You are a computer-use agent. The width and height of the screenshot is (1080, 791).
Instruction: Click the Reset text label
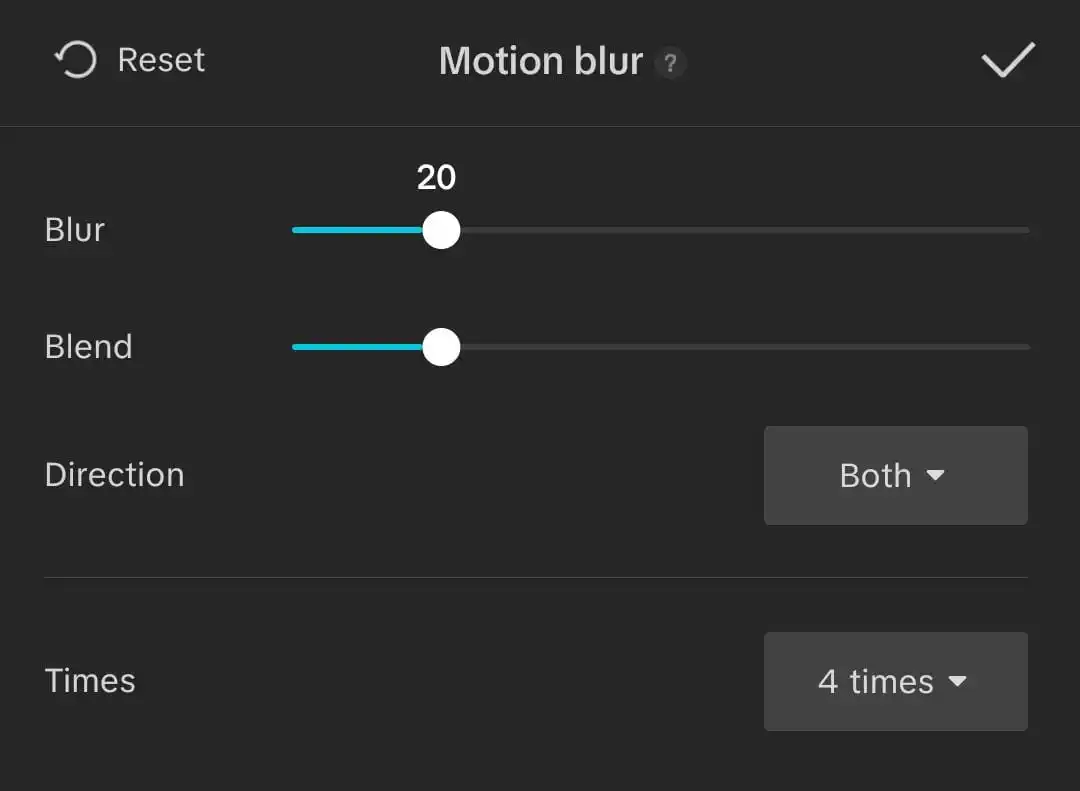tap(161, 60)
